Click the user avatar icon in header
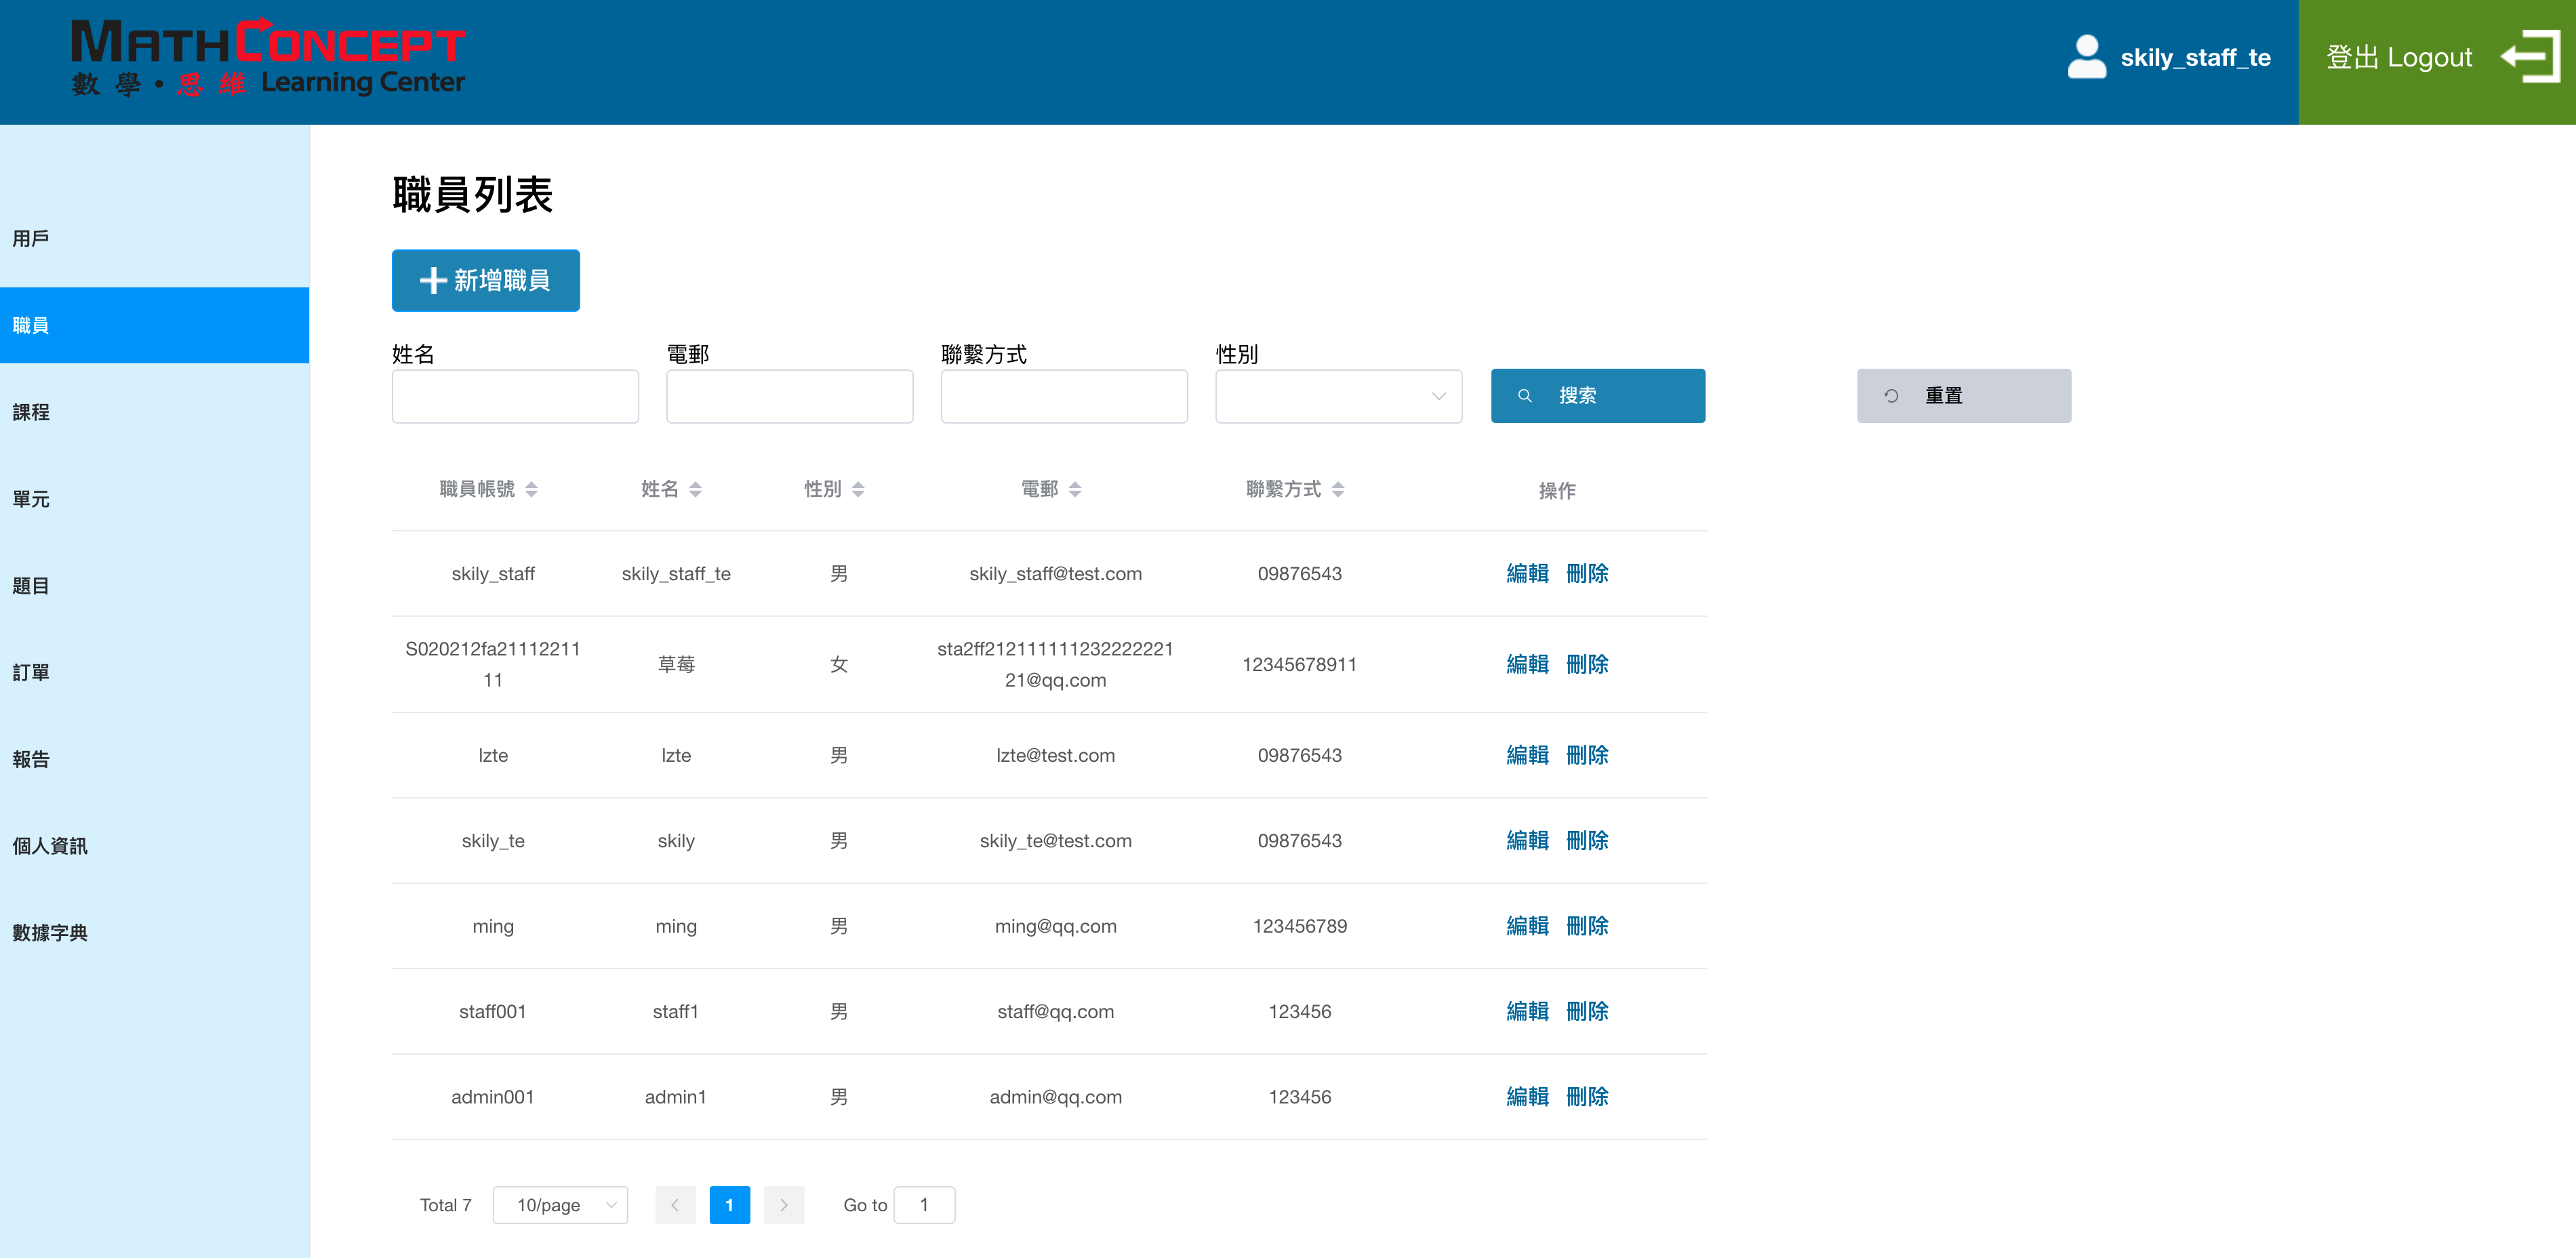The height and width of the screenshot is (1258, 2576). [2086, 57]
